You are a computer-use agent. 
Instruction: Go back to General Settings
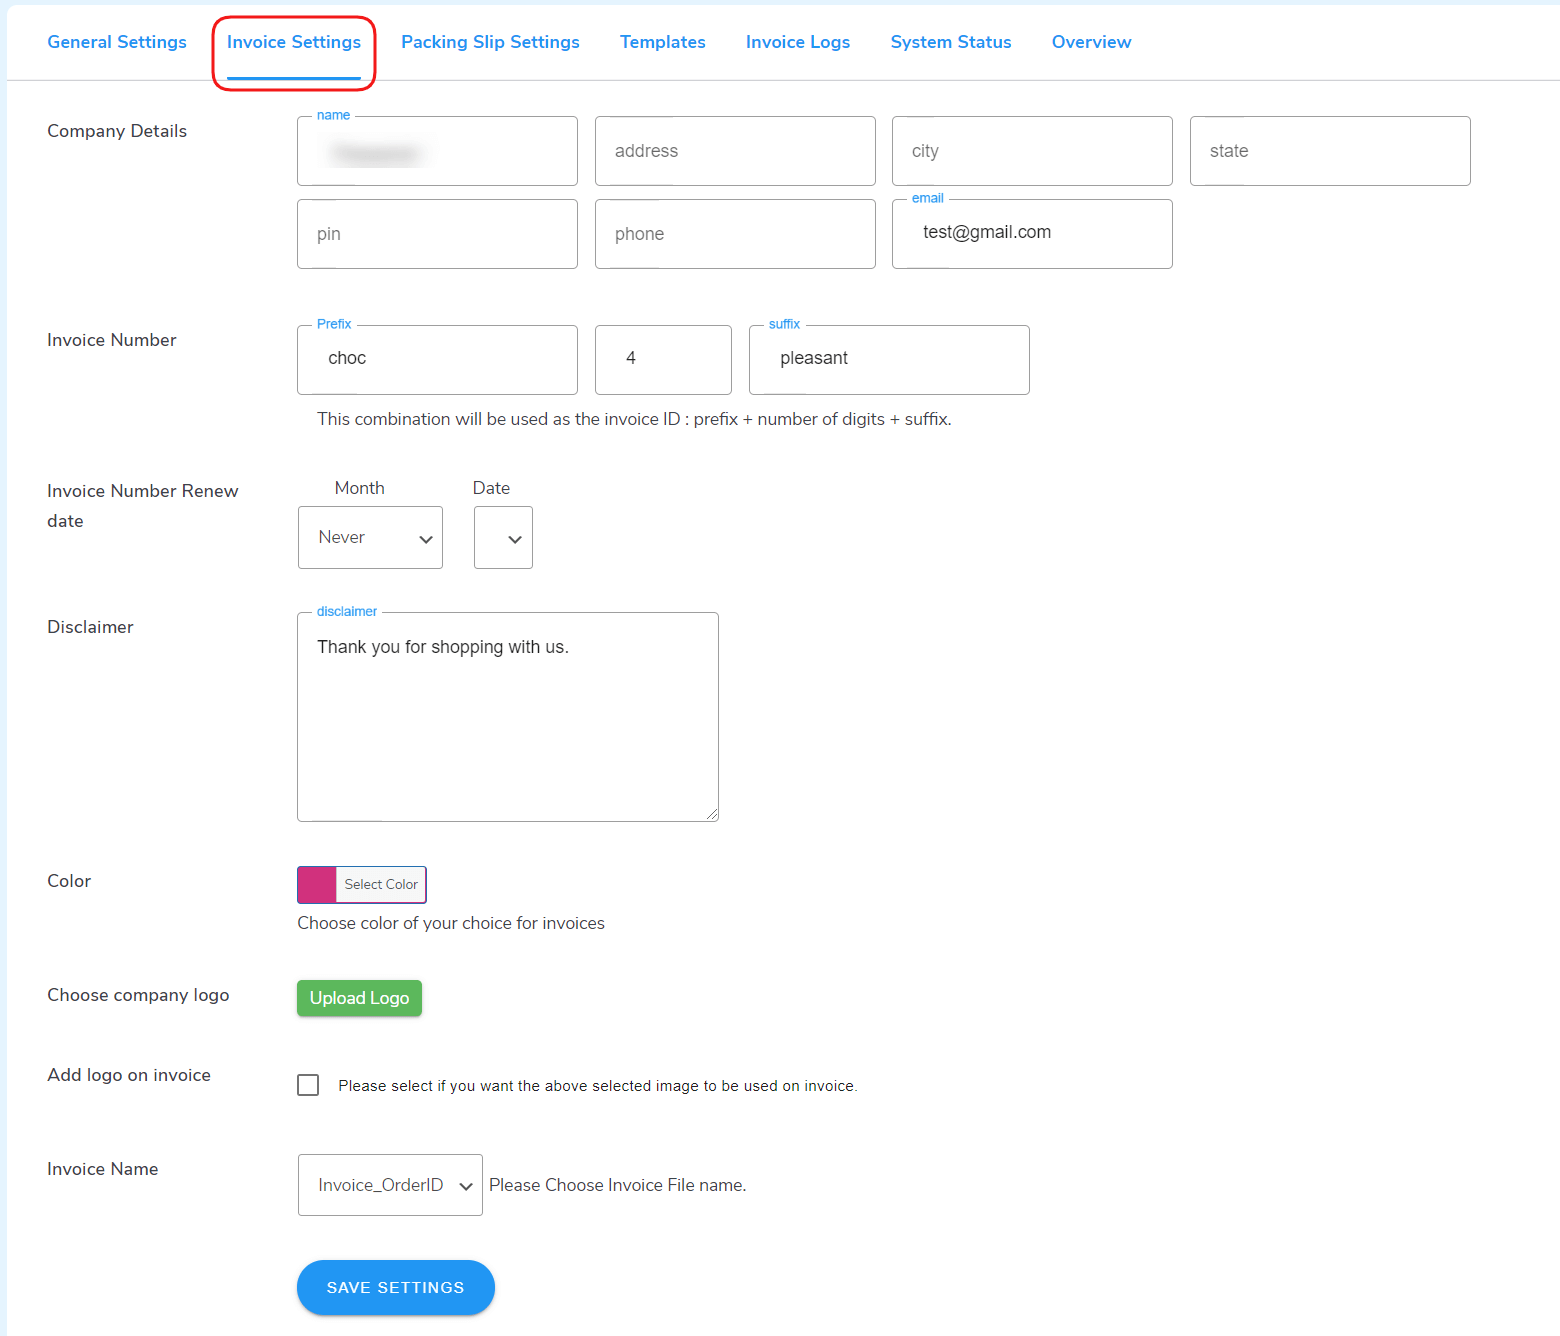pos(117,42)
